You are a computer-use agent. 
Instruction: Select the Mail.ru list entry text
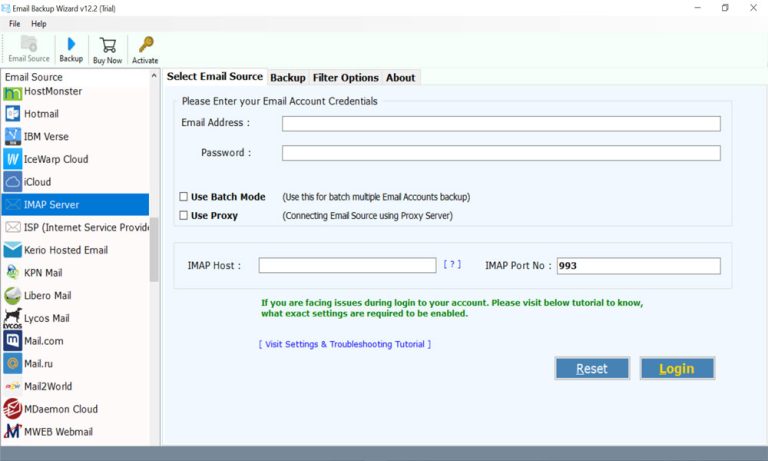tap(38, 364)
